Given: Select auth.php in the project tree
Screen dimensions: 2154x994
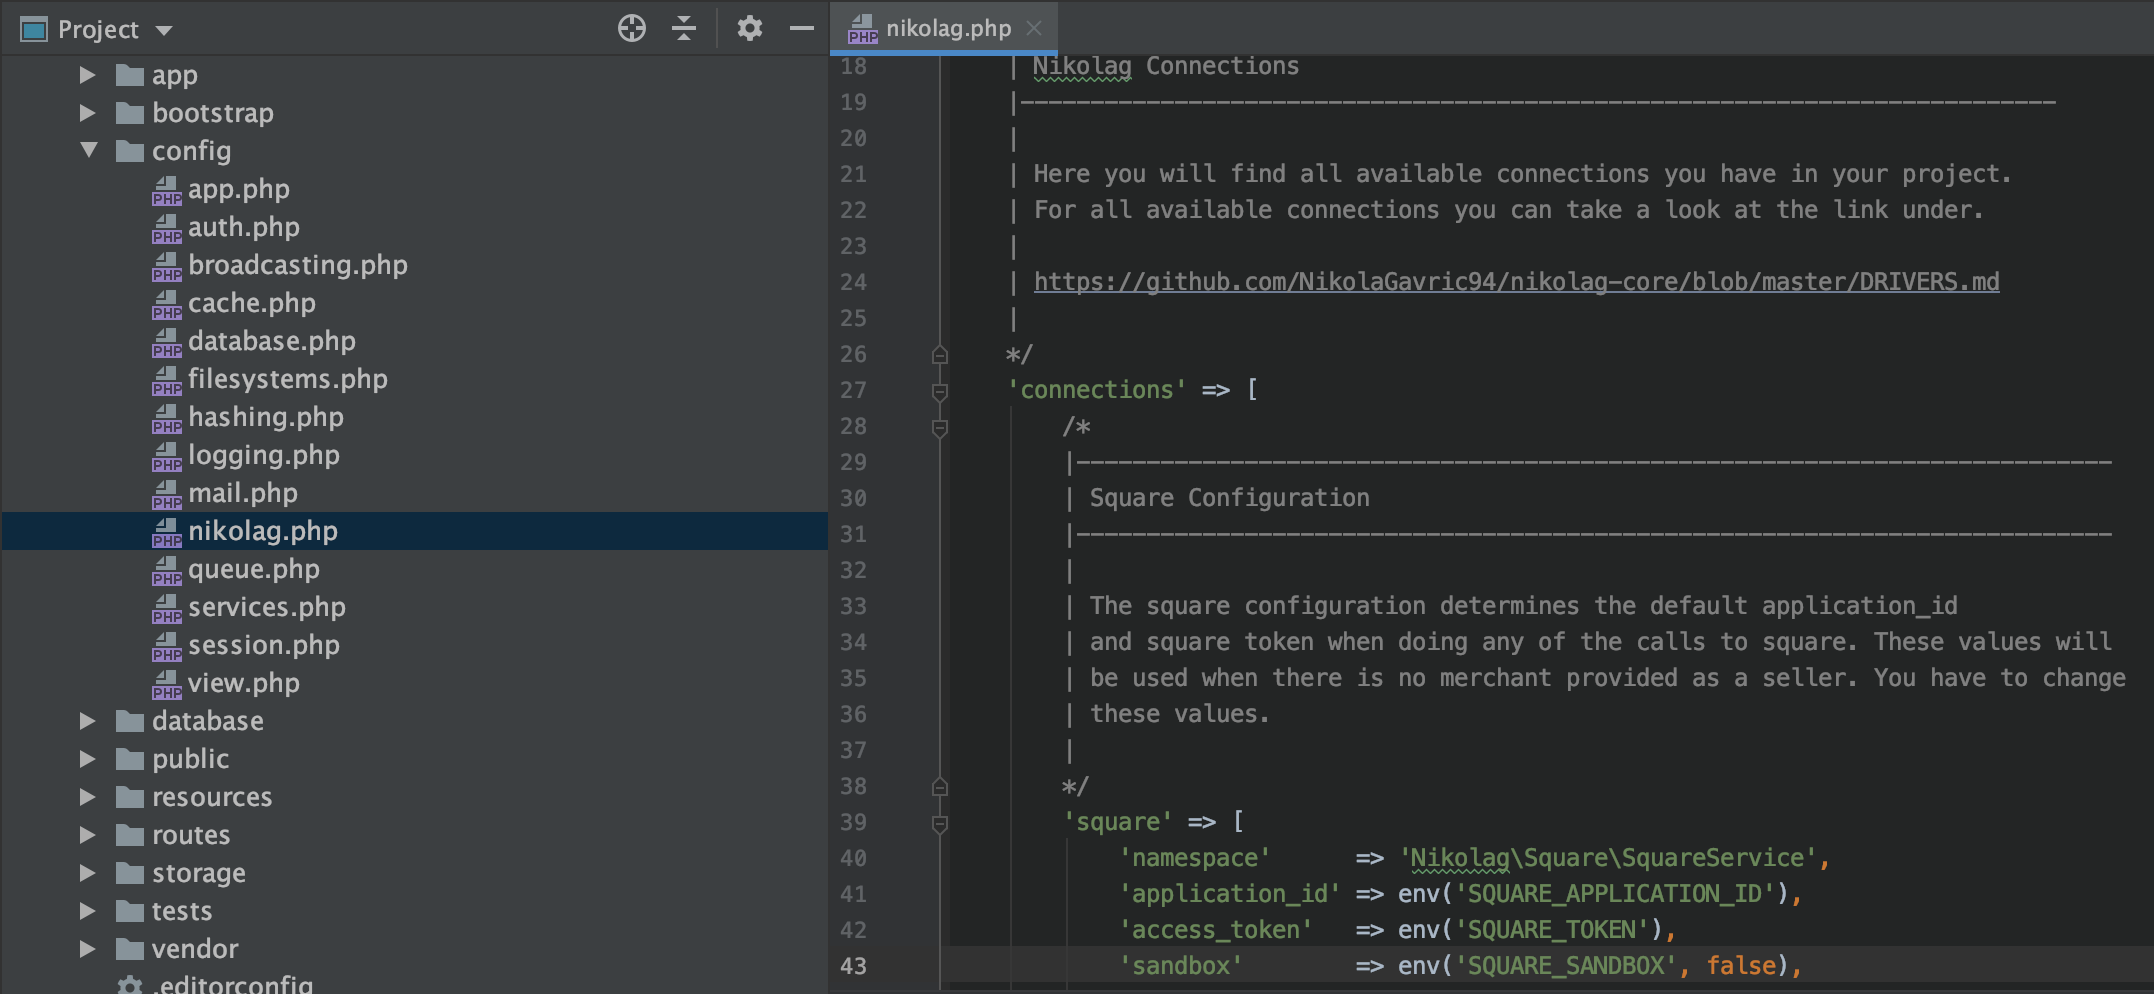Looking at the screenshot, I should coord(244,227).
